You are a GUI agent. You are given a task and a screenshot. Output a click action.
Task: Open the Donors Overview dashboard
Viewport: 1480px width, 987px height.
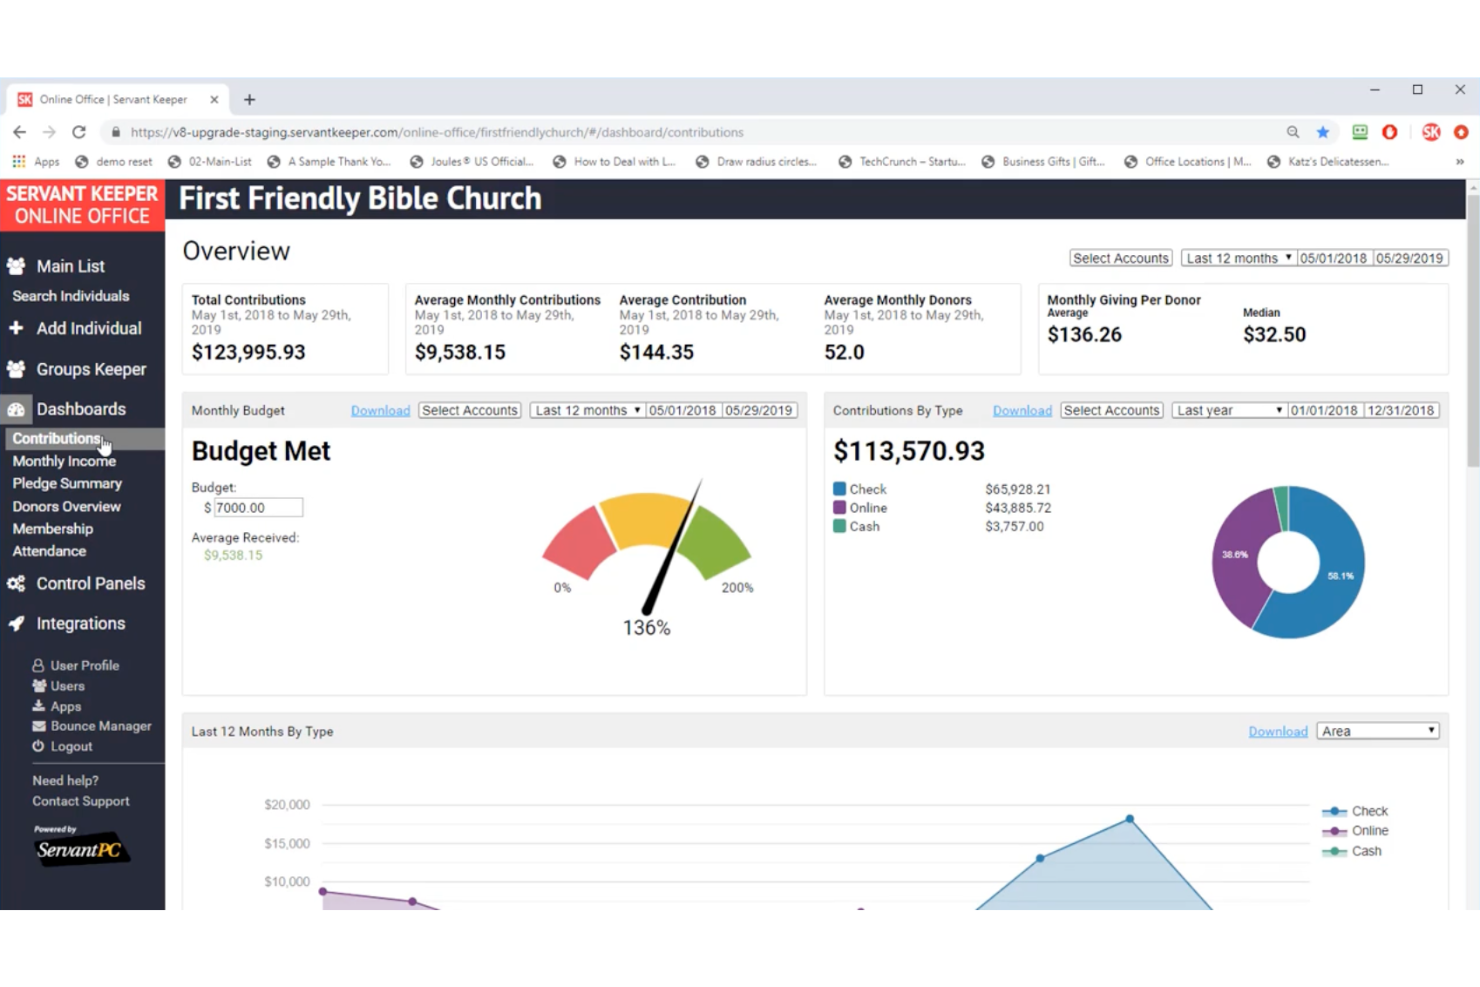66,506
